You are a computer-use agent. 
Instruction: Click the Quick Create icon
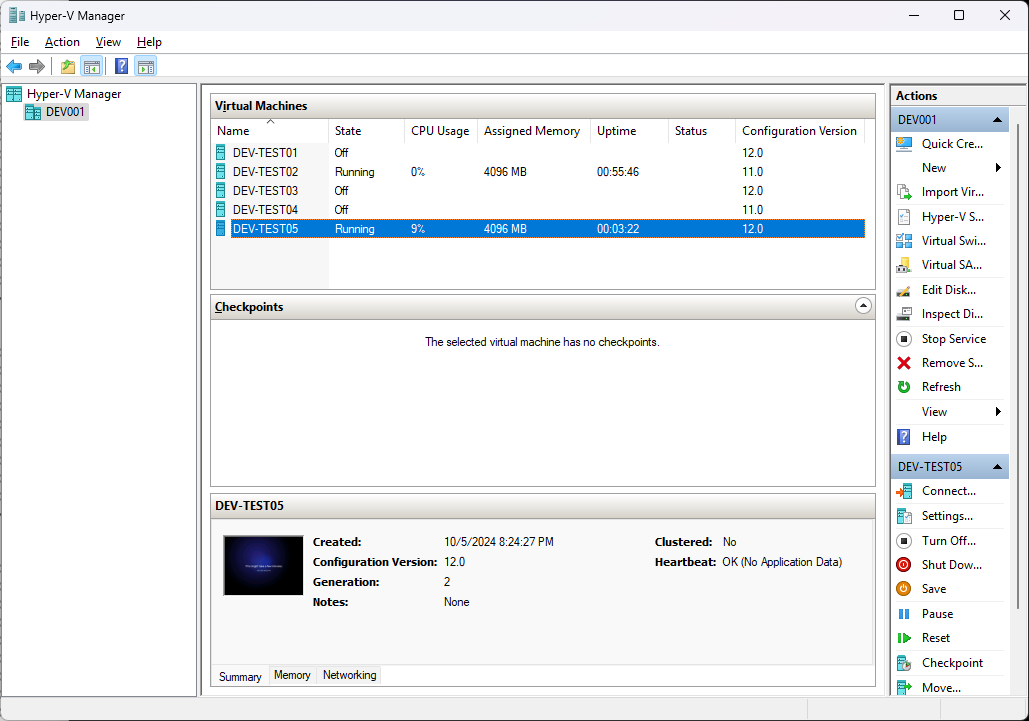[x=904, y=144]
